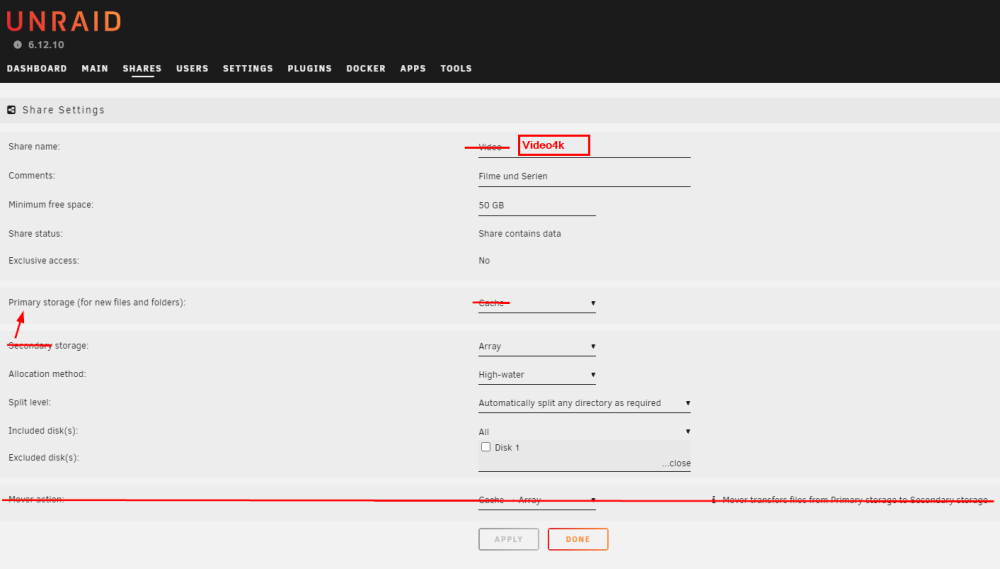Click the Split level label
This screenshot has width=1000, height=569.
coord(29,403)
